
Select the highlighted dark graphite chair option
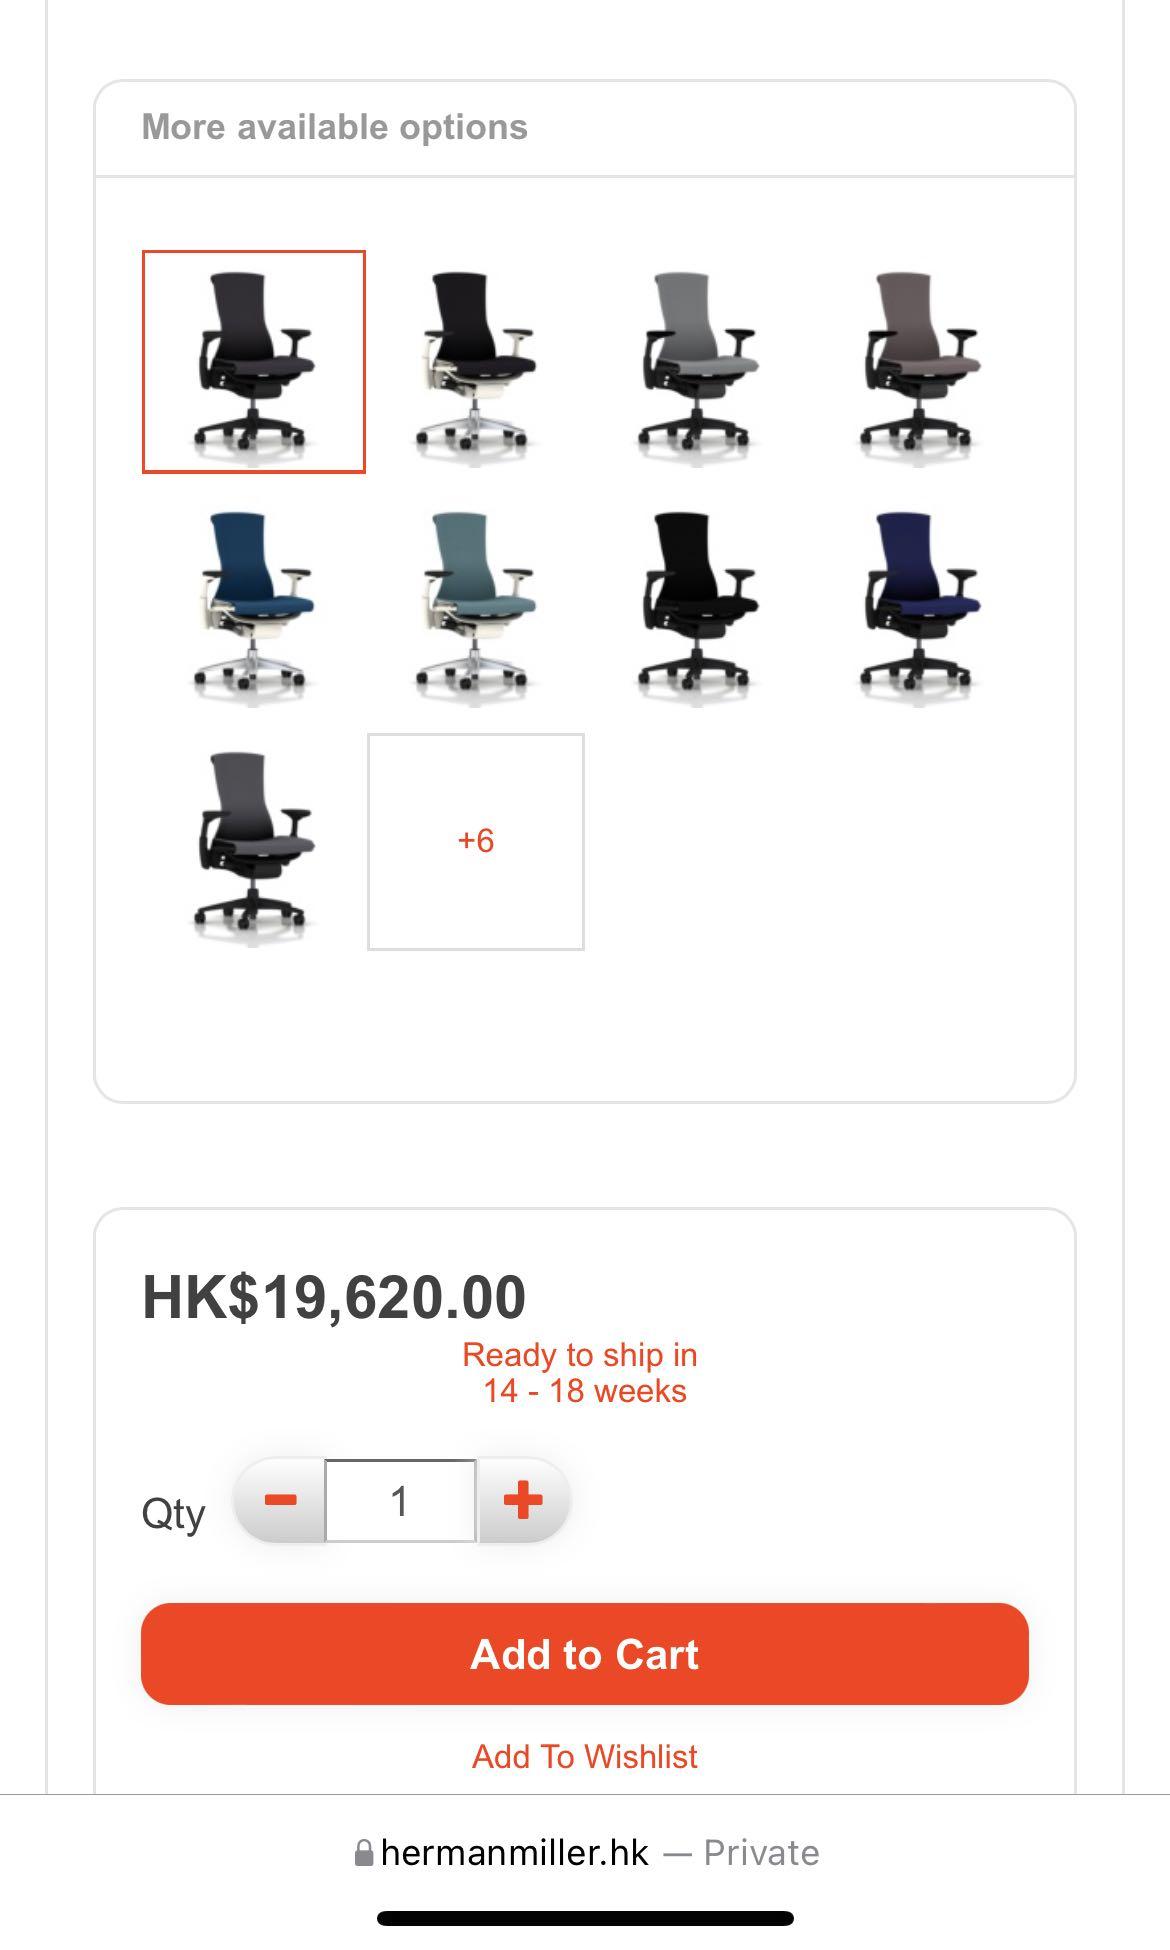point(254,362)
